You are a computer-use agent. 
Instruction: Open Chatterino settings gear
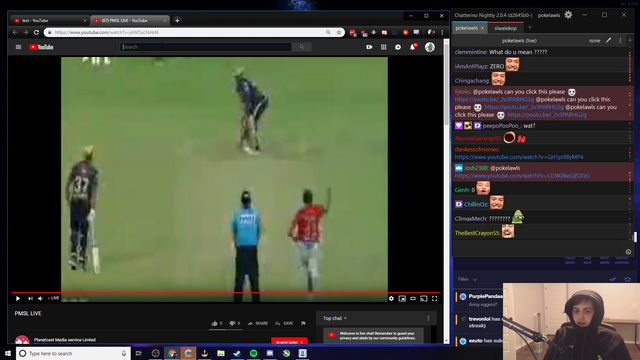pyautogui.click(x=568, y=15)
